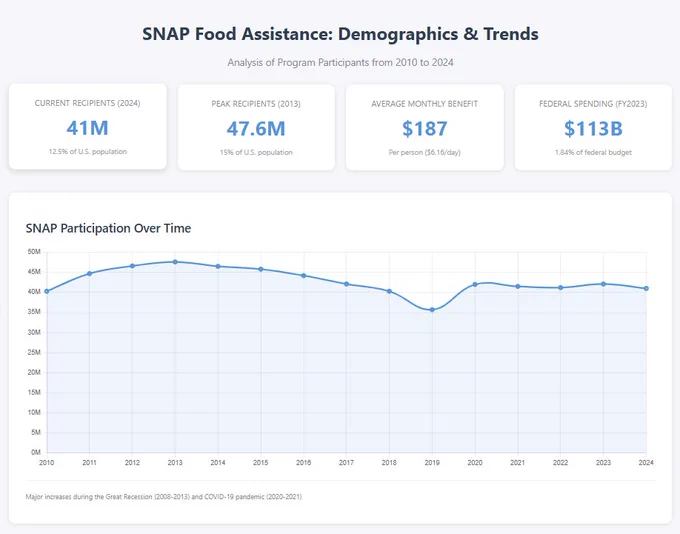Click the 2019 lowest data point
This screenshot has height=534, width=680.
432,310
